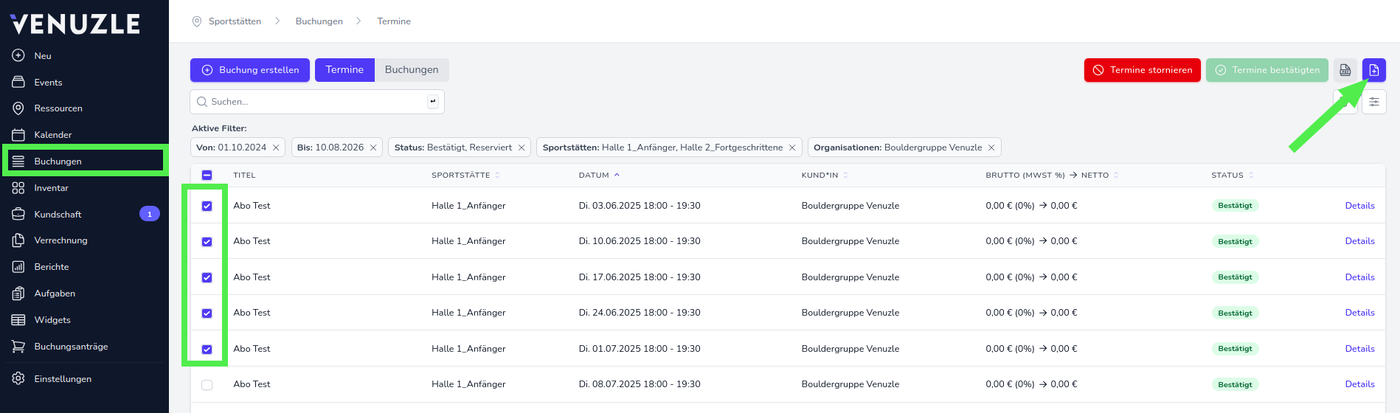Open Buchungen breadcrumb link
The height and width of the screenshot is (413, 1400).
(x=319, y=21)
